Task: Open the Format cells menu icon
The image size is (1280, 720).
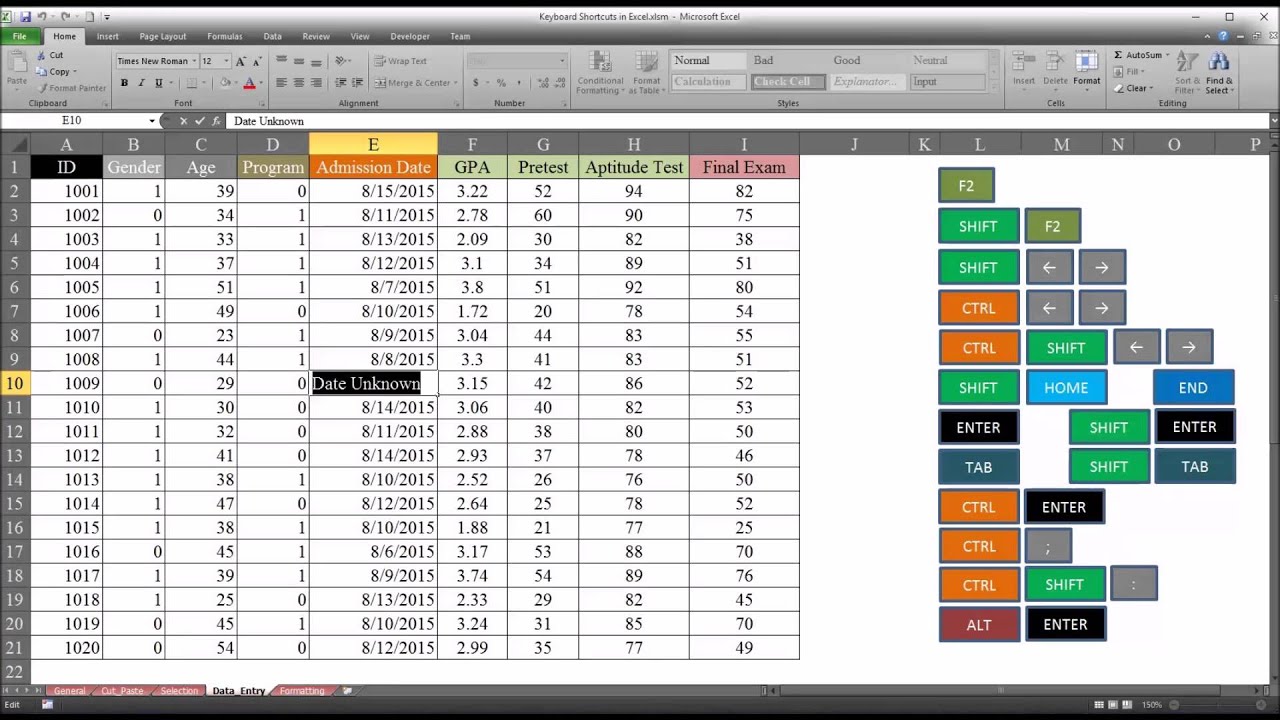Action: (x=1087, y=62)
